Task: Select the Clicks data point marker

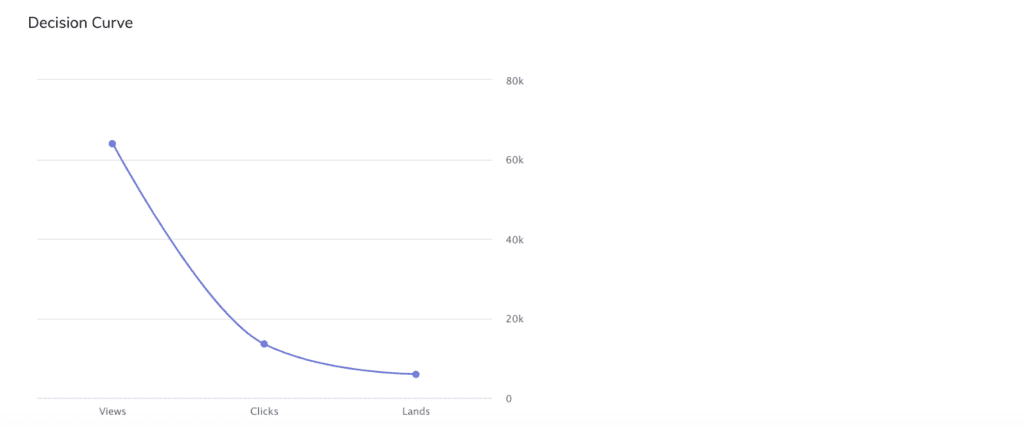Action: pos(264,344)
